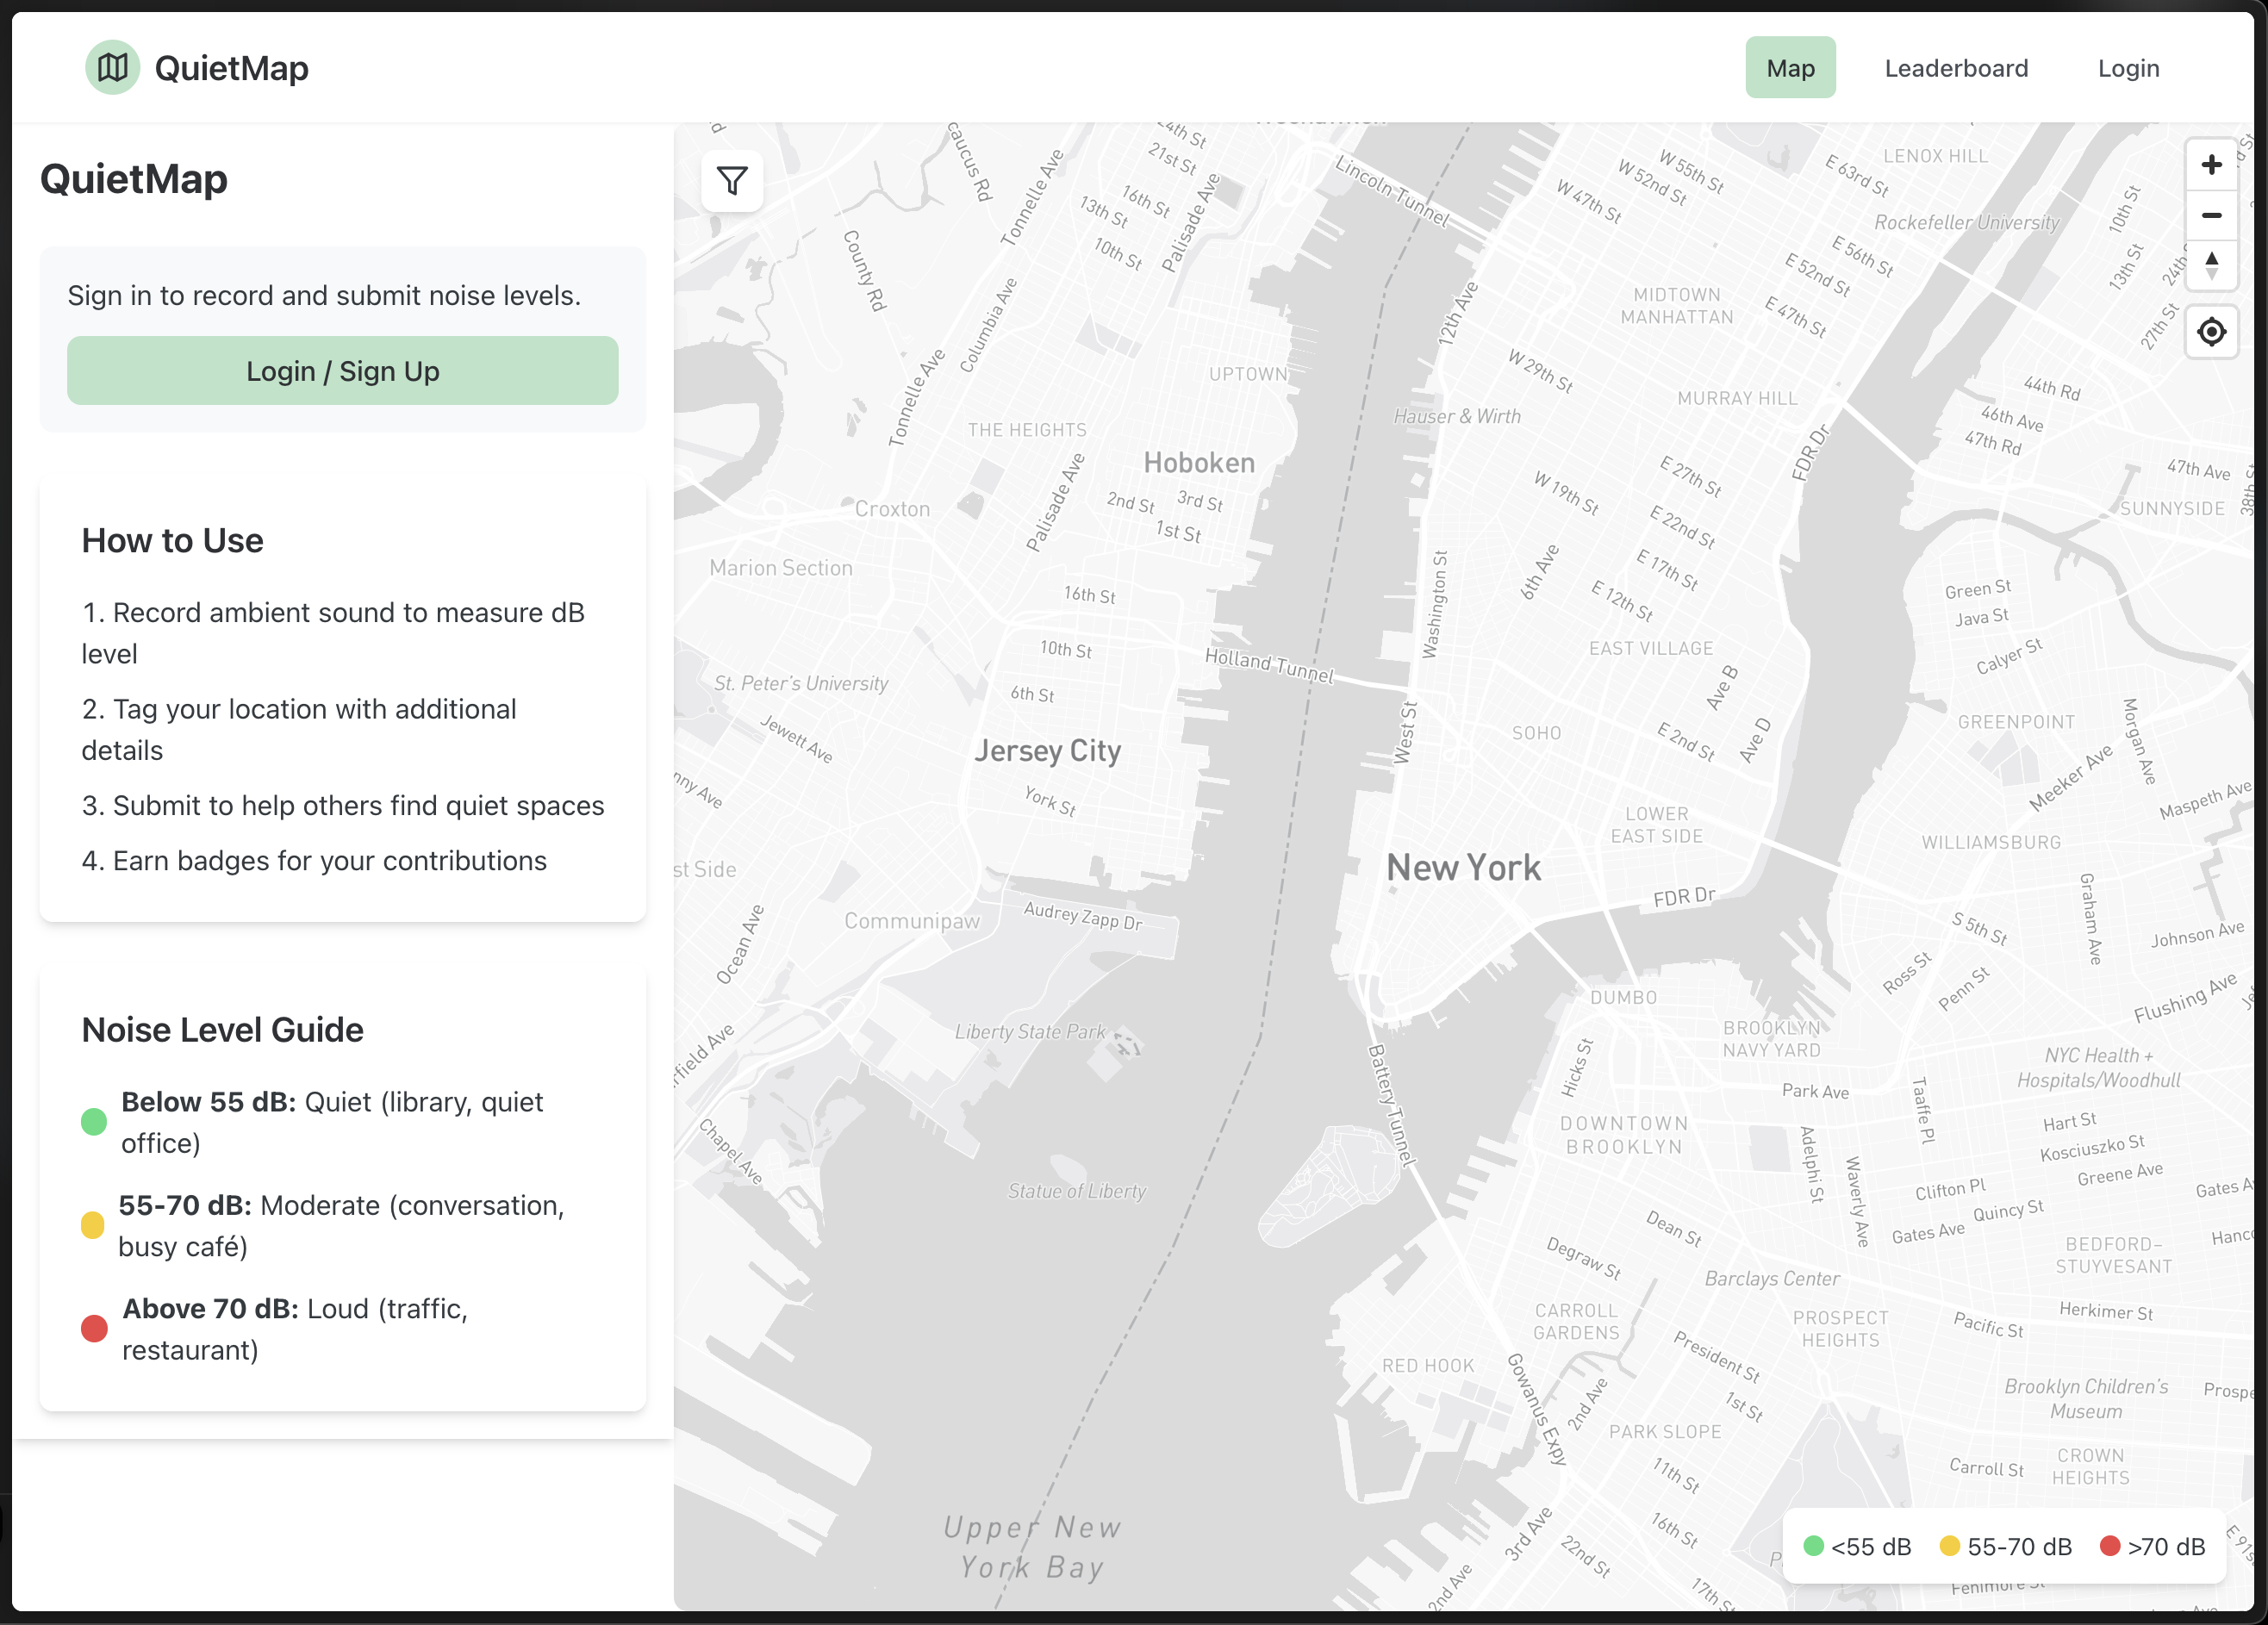Switch to the Map tab
This screenshot has width=2268, height=1625.
(x=1790, y=68)
